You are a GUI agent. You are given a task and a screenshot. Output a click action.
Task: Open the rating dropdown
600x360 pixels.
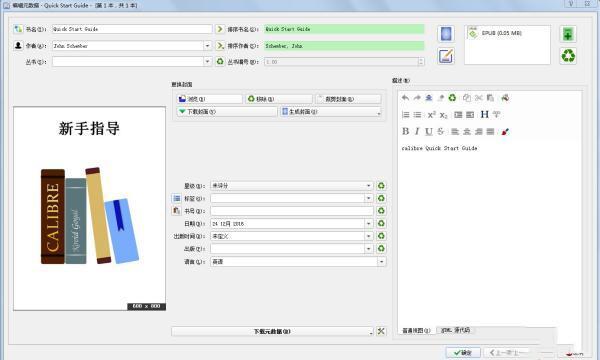click(x=368, y=186)
